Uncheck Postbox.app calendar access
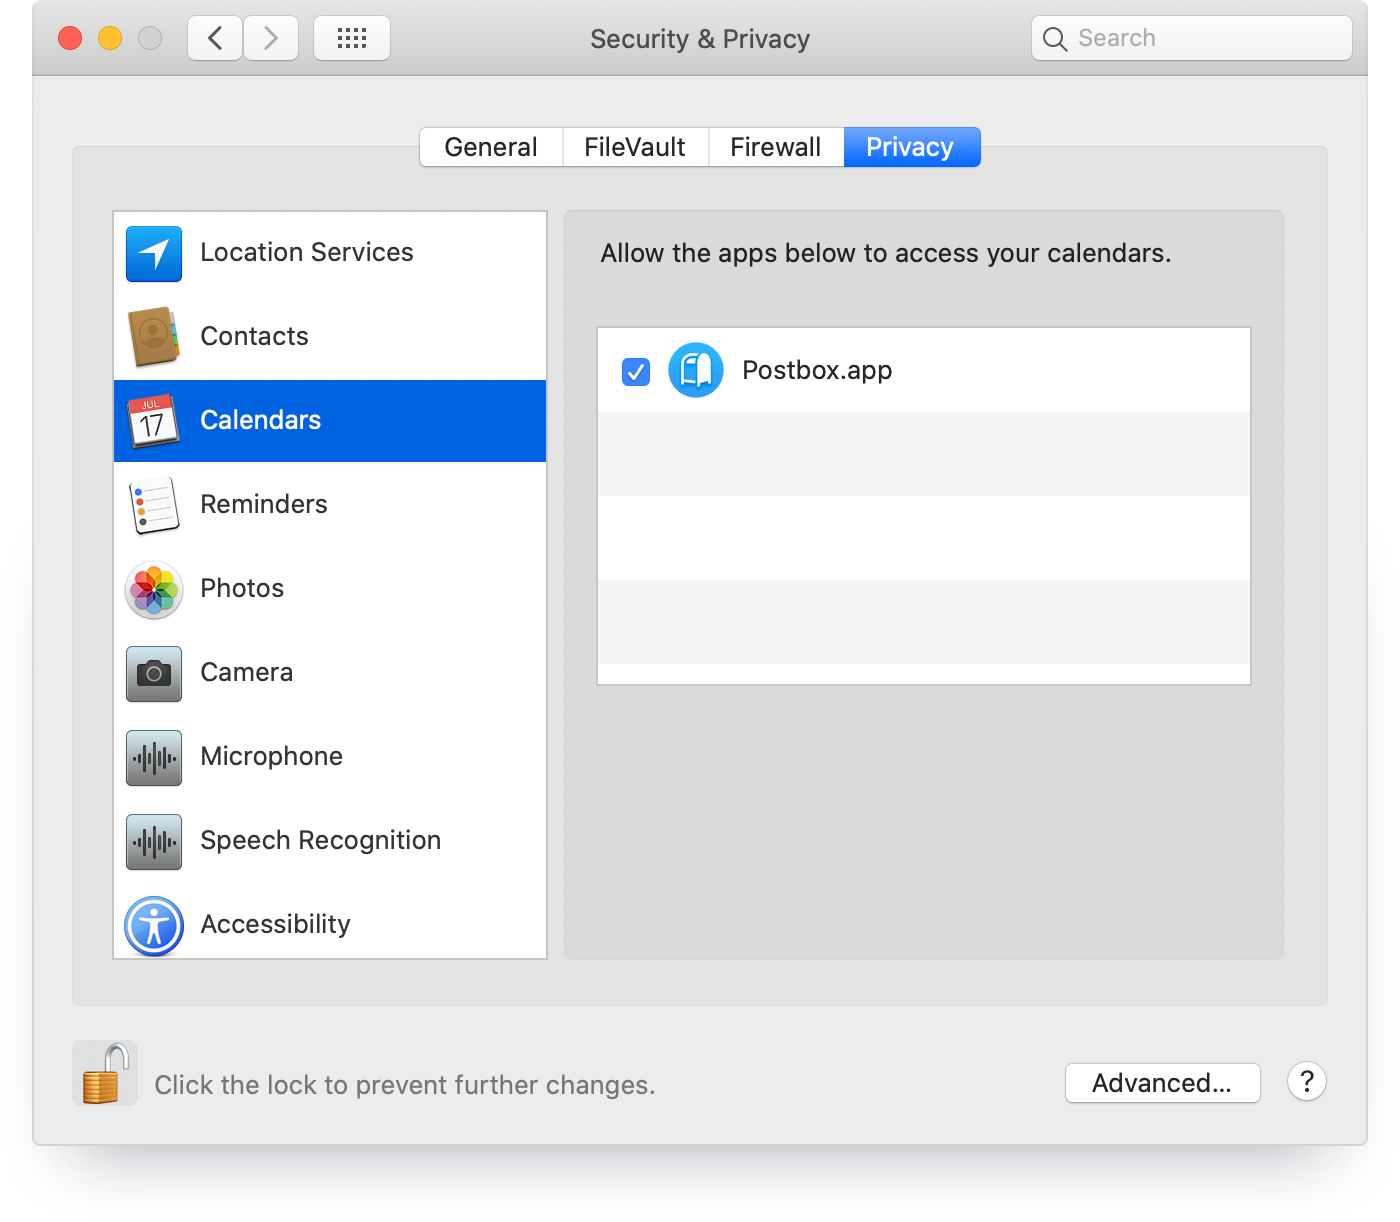The height and width of the screenshot is (1222, 1400). pyautogui.click(x=636, y=371)
